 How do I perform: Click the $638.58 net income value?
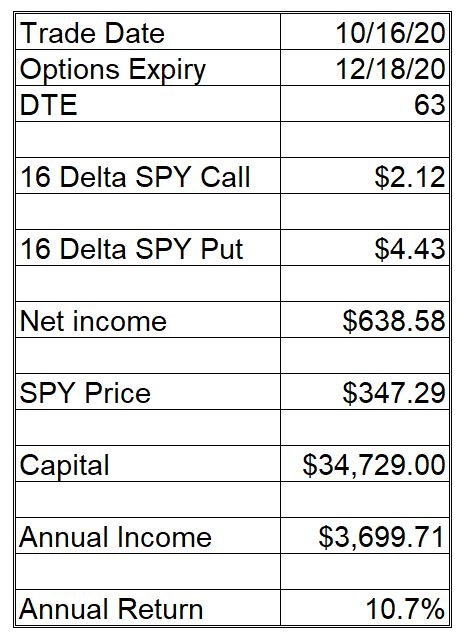click(365, 320)
